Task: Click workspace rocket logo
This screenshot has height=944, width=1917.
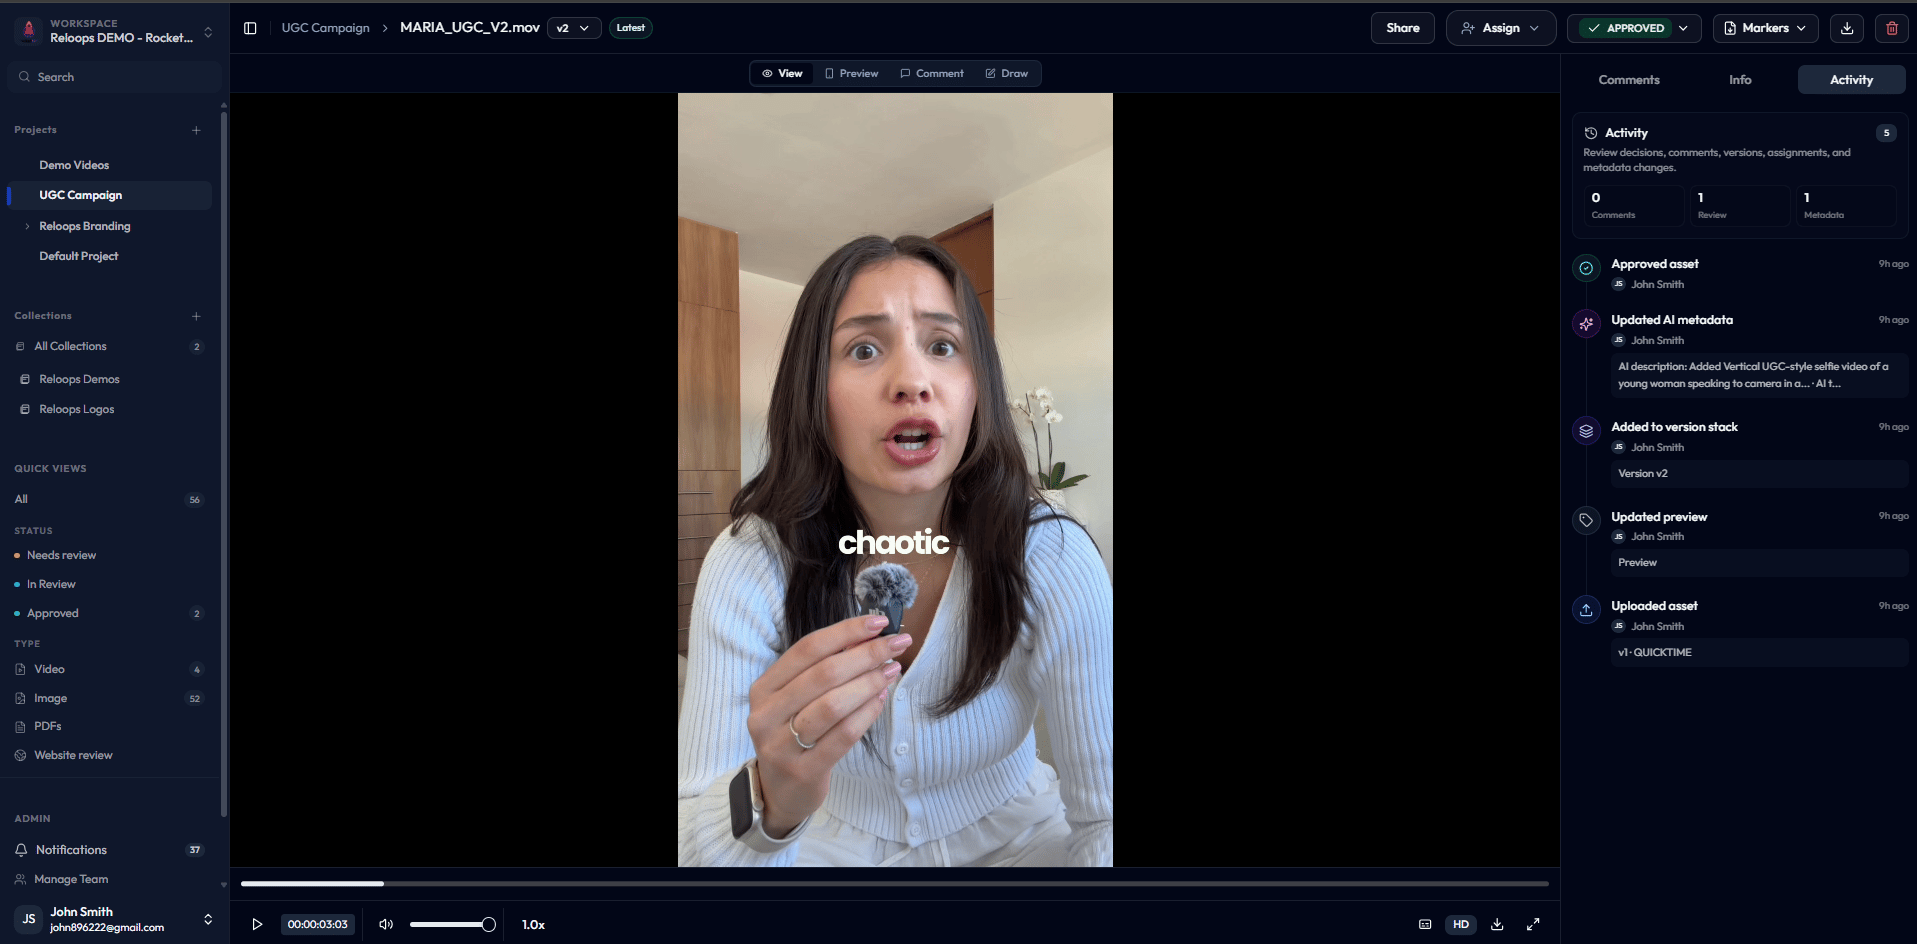Action: click(29, 30)
